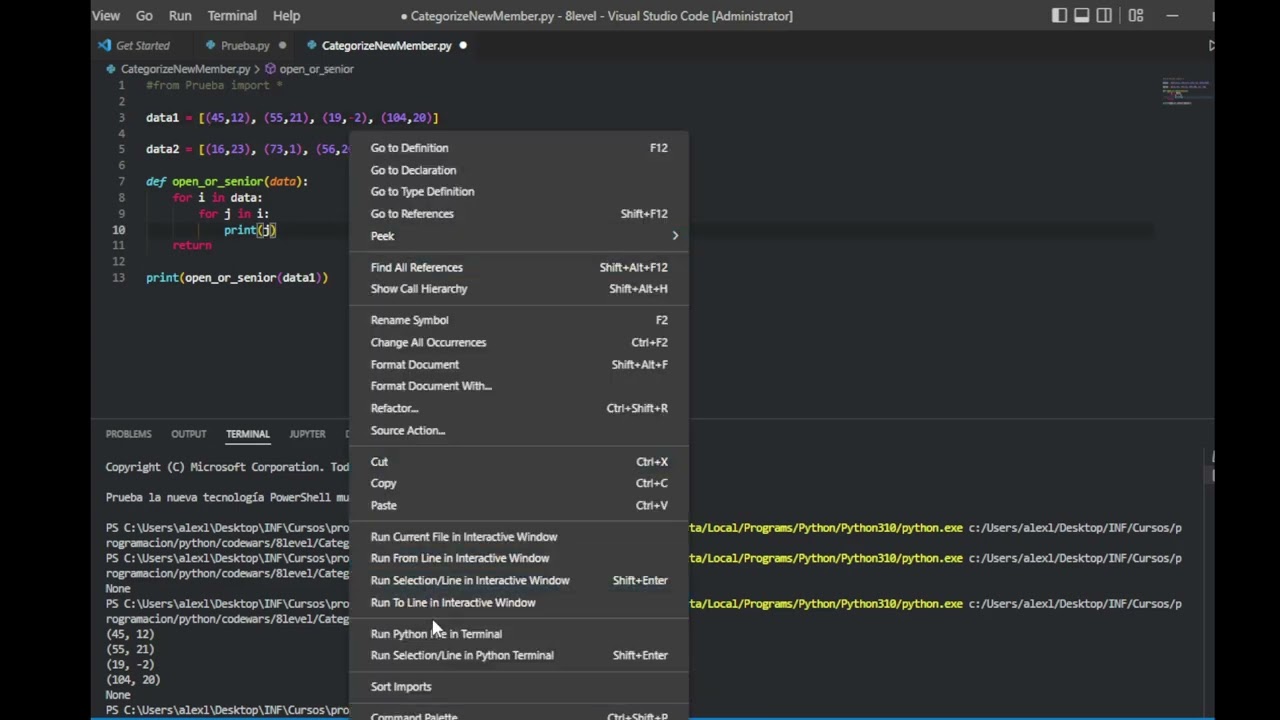Expand the Peek submenu arrow
Screen dimensions: 1280x720
(675, 236)
